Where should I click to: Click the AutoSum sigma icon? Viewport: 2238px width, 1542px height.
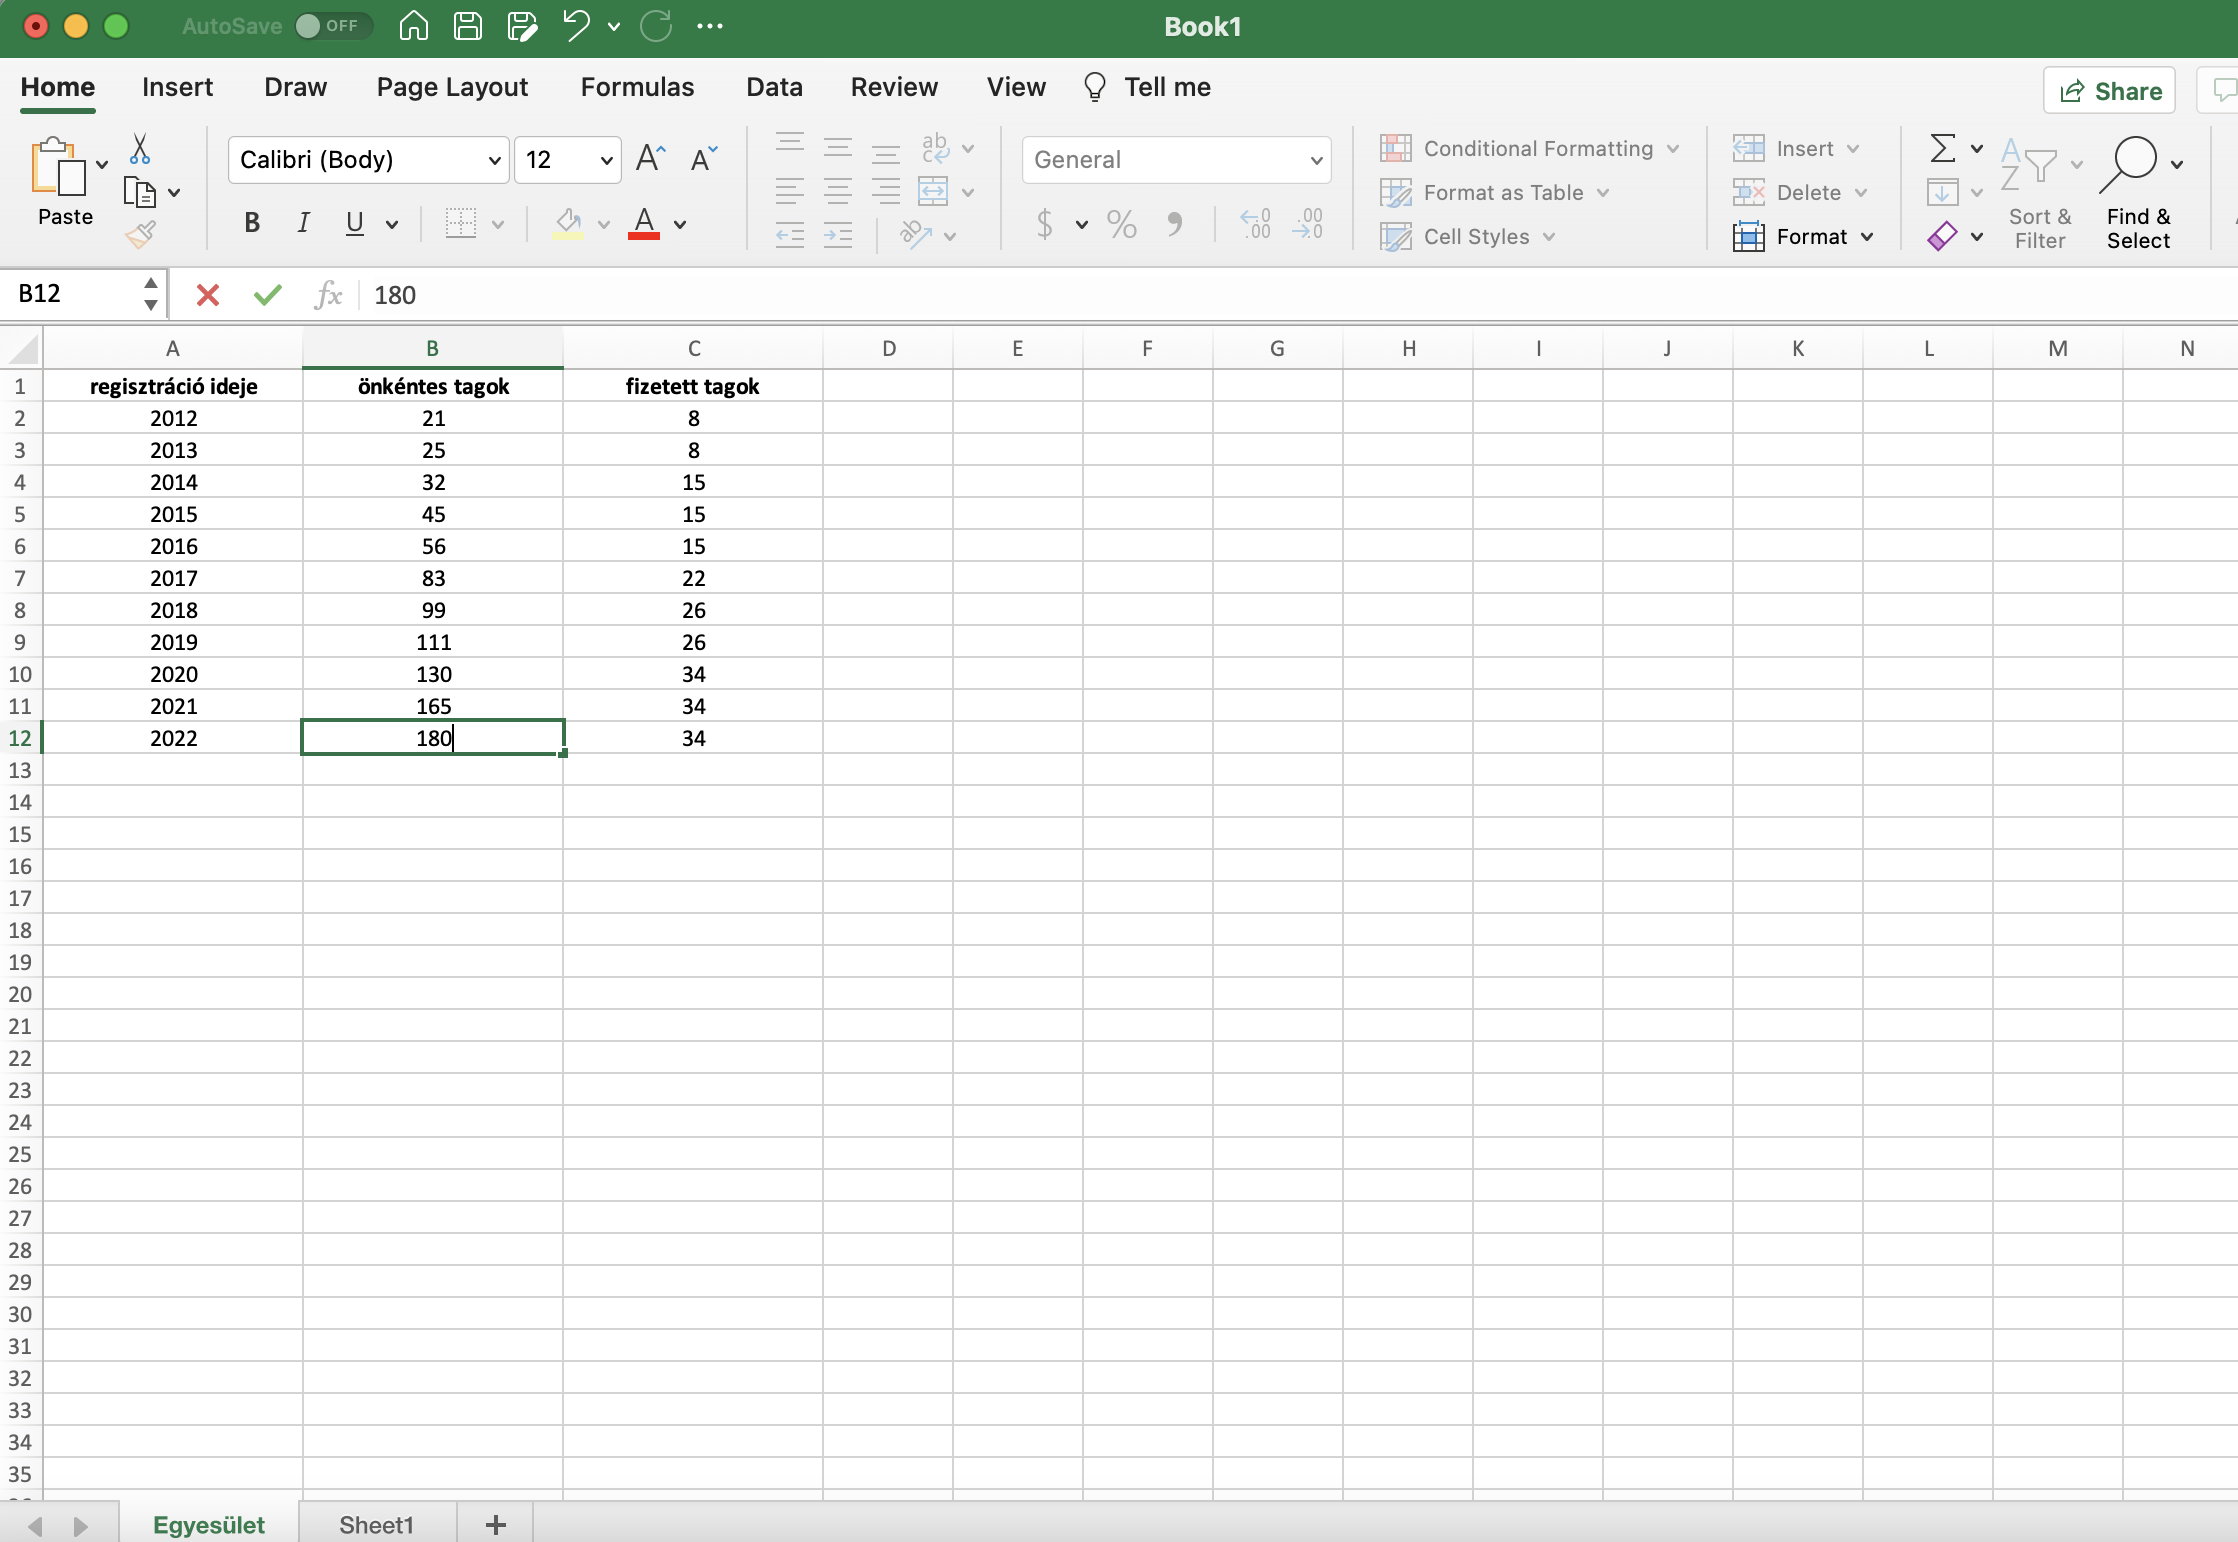(1941, 149)
